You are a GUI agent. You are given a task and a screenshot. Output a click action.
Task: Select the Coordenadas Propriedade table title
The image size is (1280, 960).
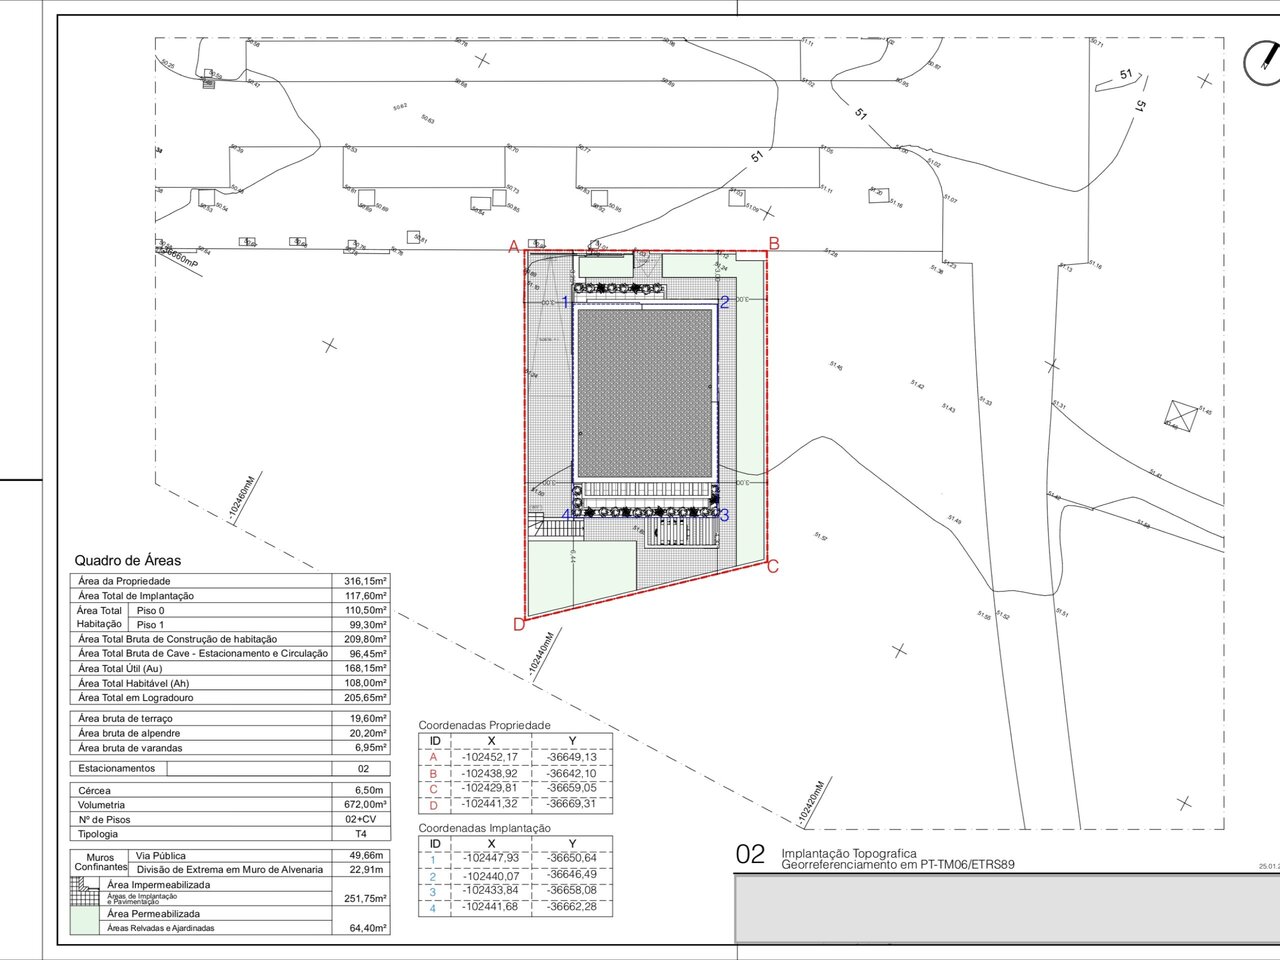pos(484,725)
